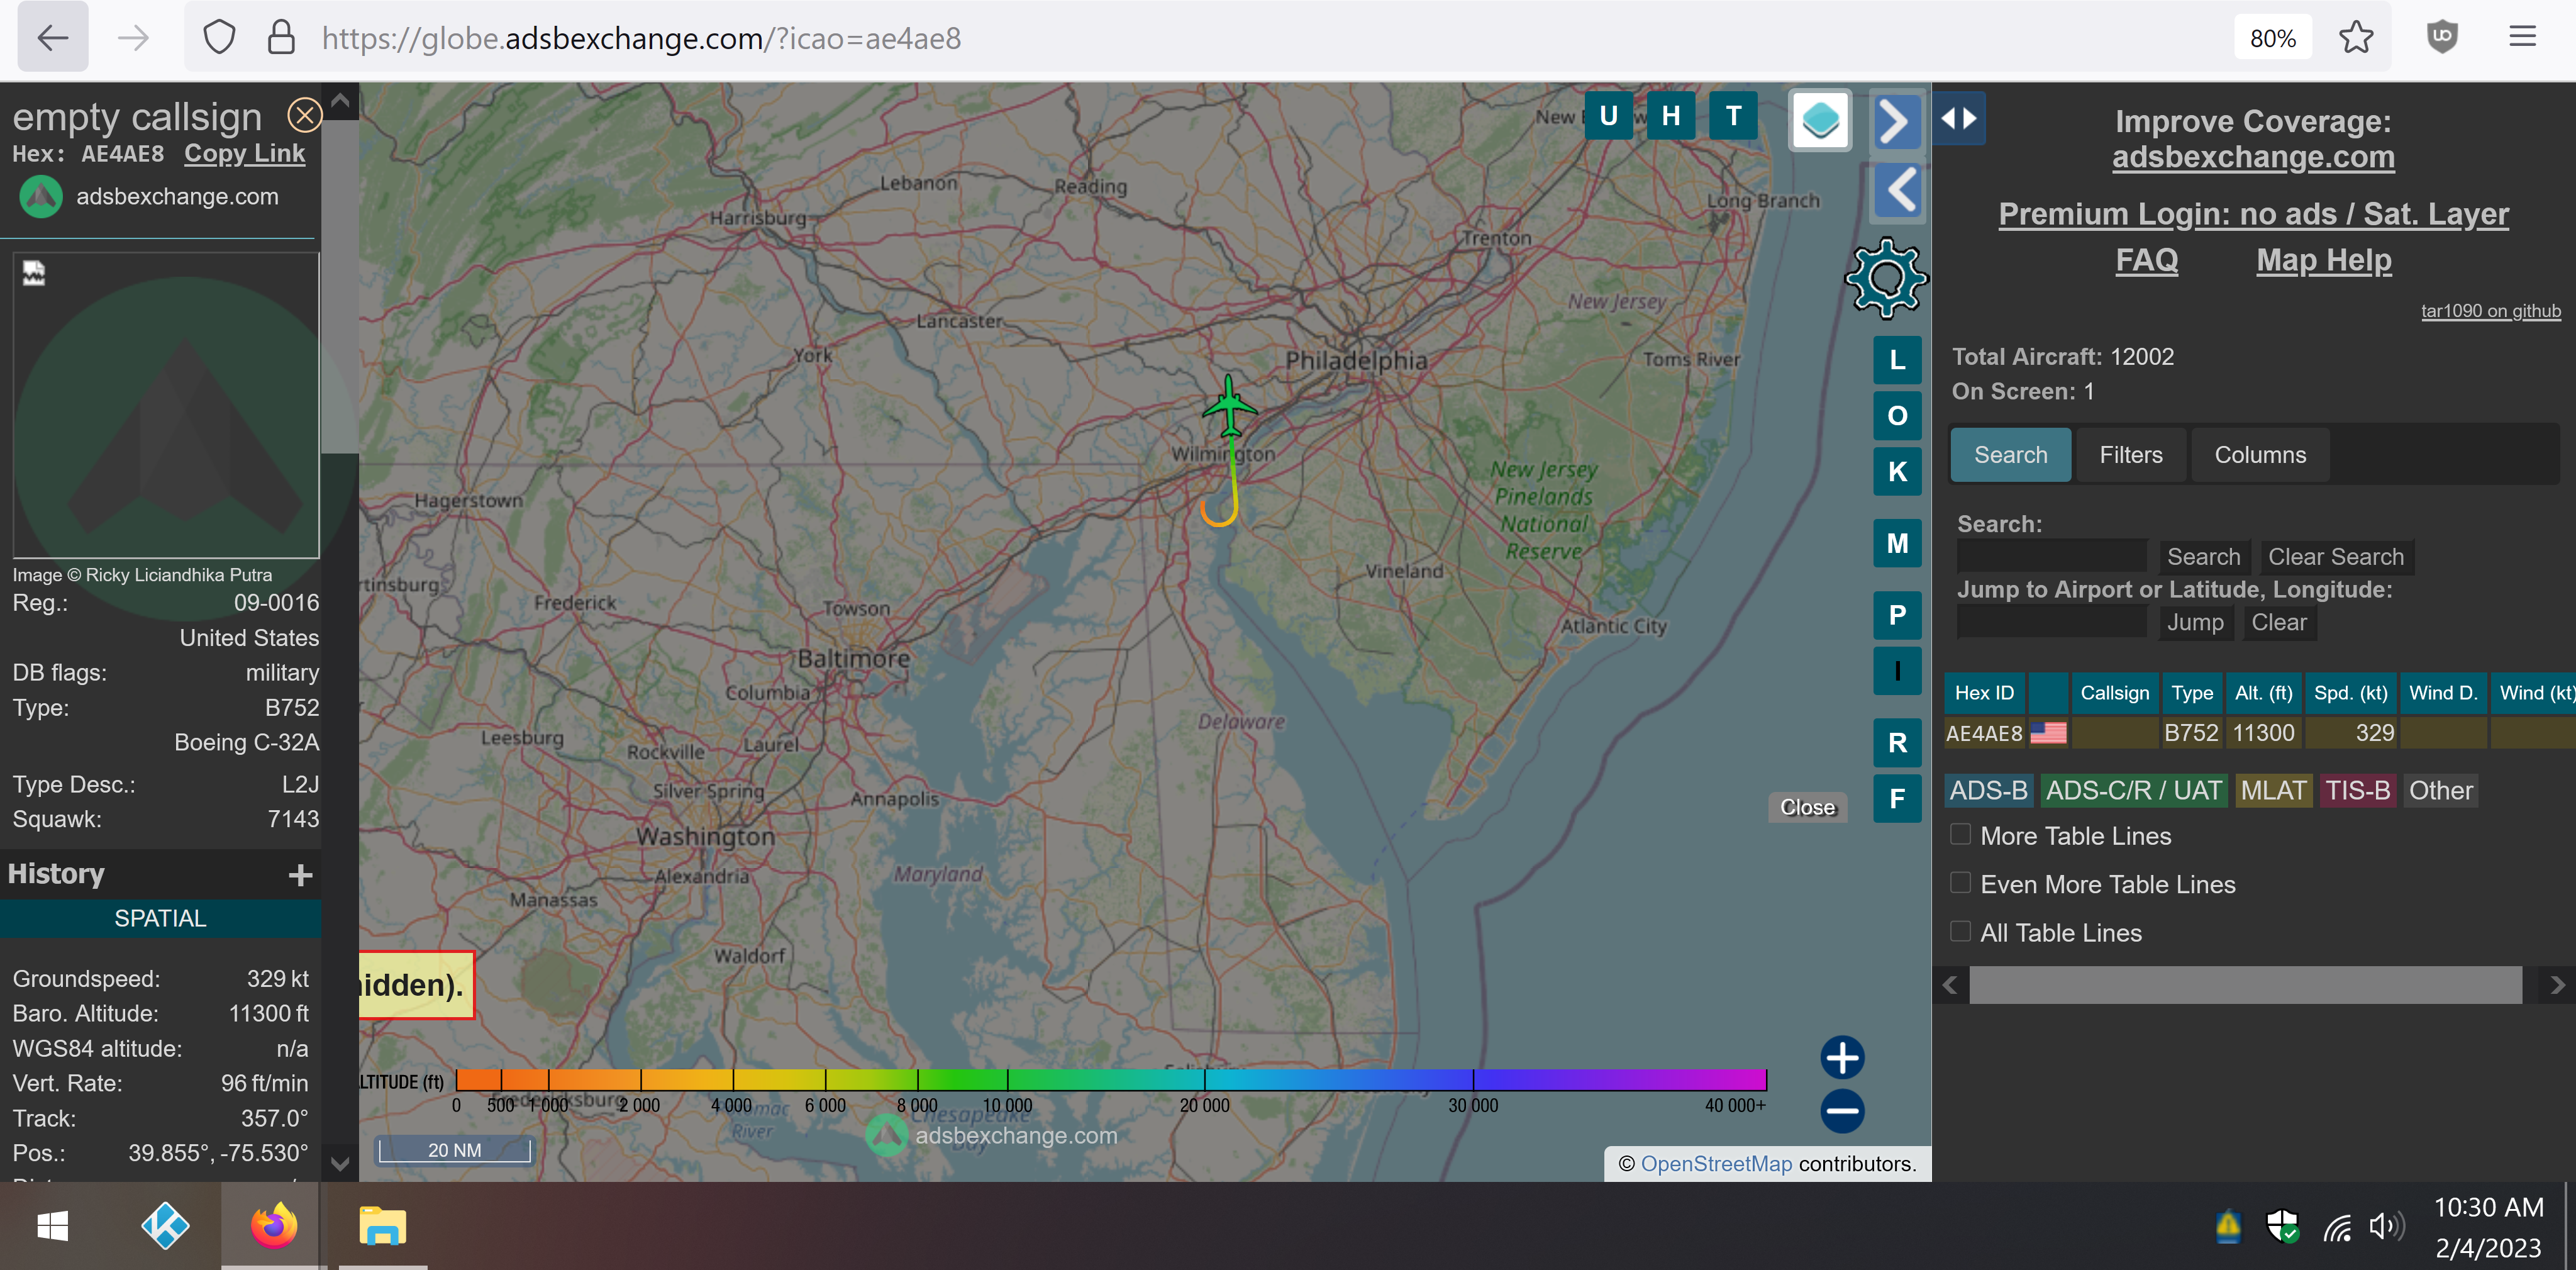Image resolution: width=2576 pixels, height=1270 pixels.
Task: Select the Filters tab
Action: click(2131, 455)
